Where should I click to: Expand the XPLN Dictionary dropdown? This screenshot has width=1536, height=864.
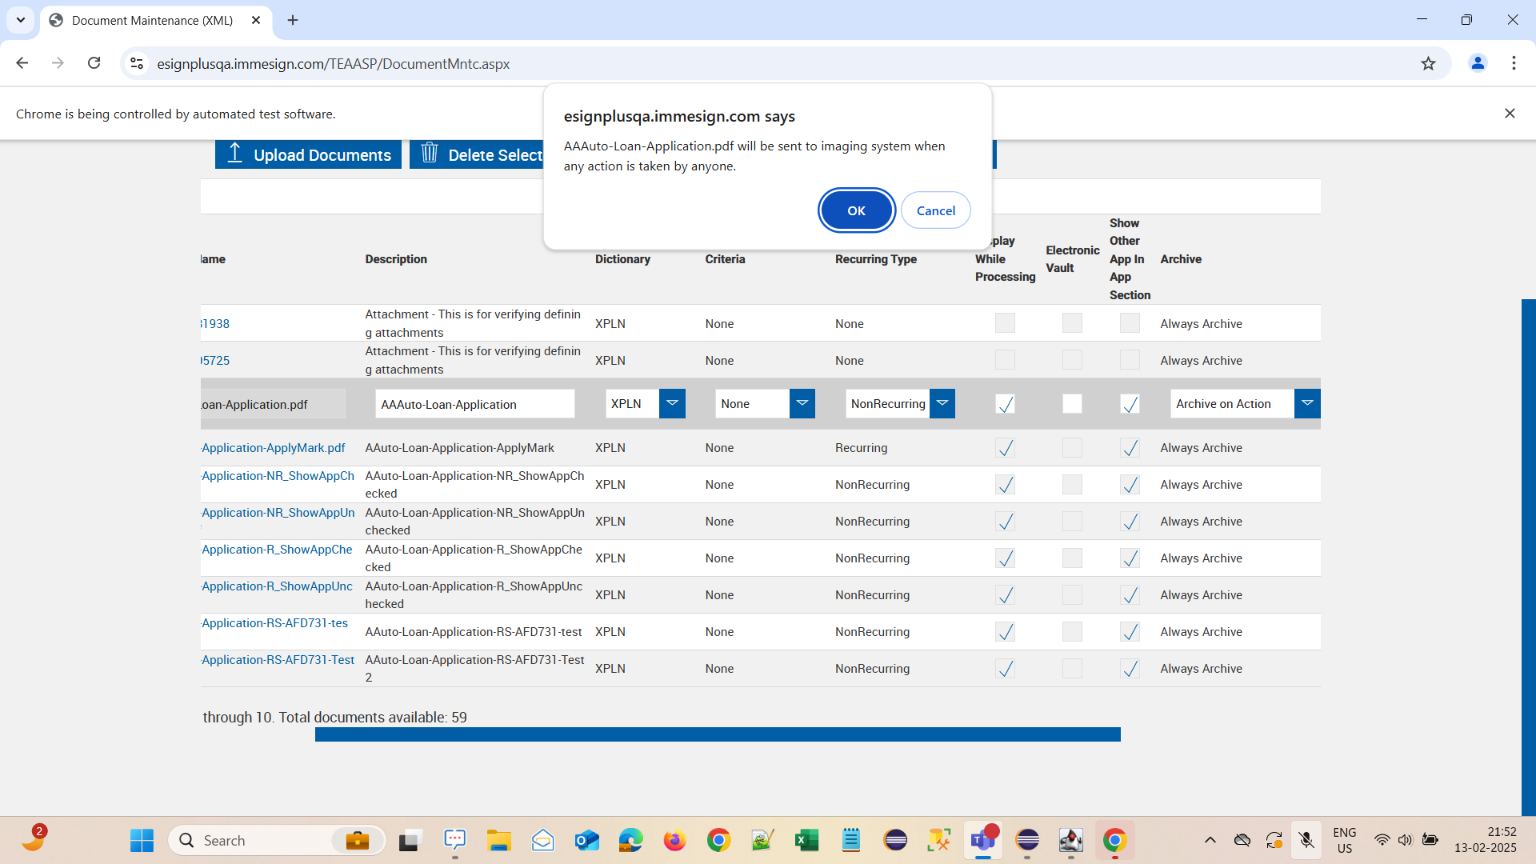click(x=673, y=404)
